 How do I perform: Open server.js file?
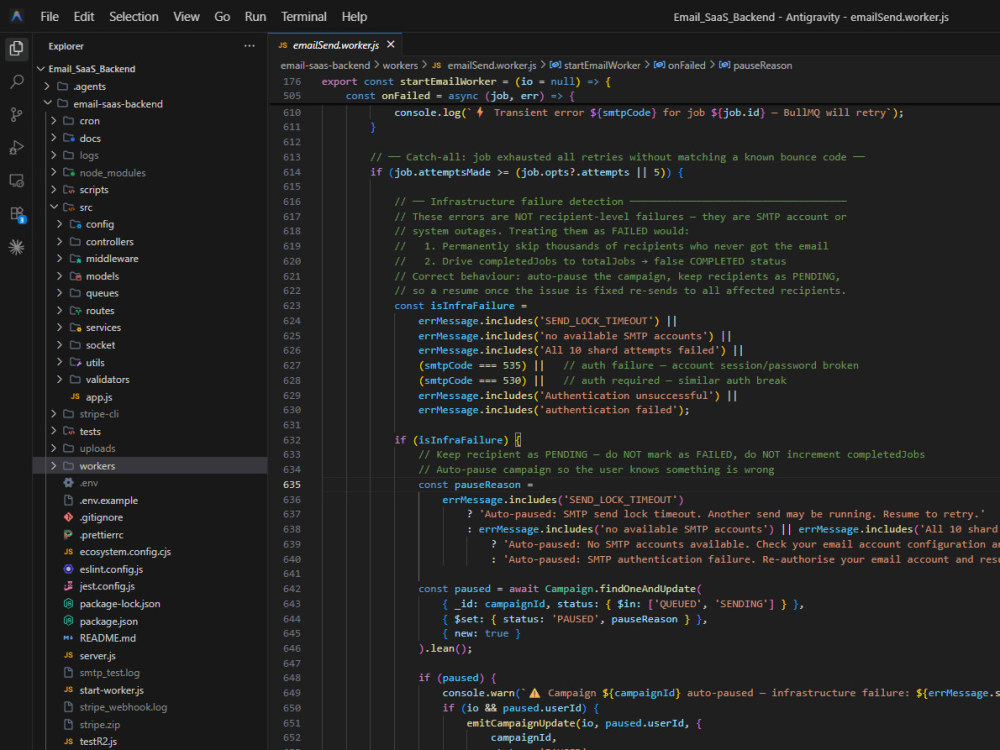click(98, 656)
